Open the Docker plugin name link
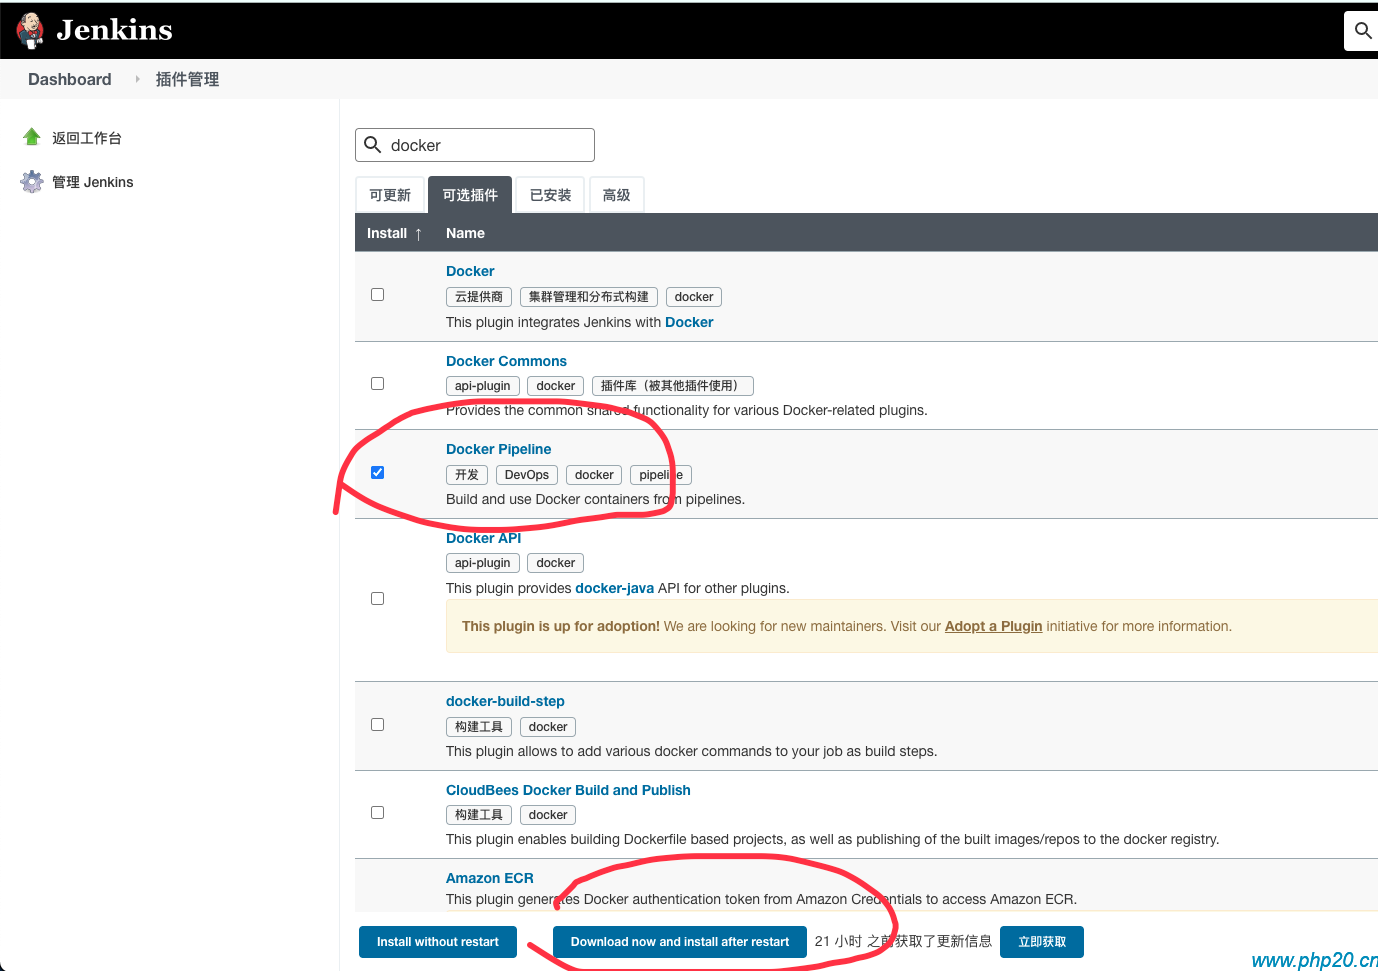1378x971 pixels. (470, 271)
